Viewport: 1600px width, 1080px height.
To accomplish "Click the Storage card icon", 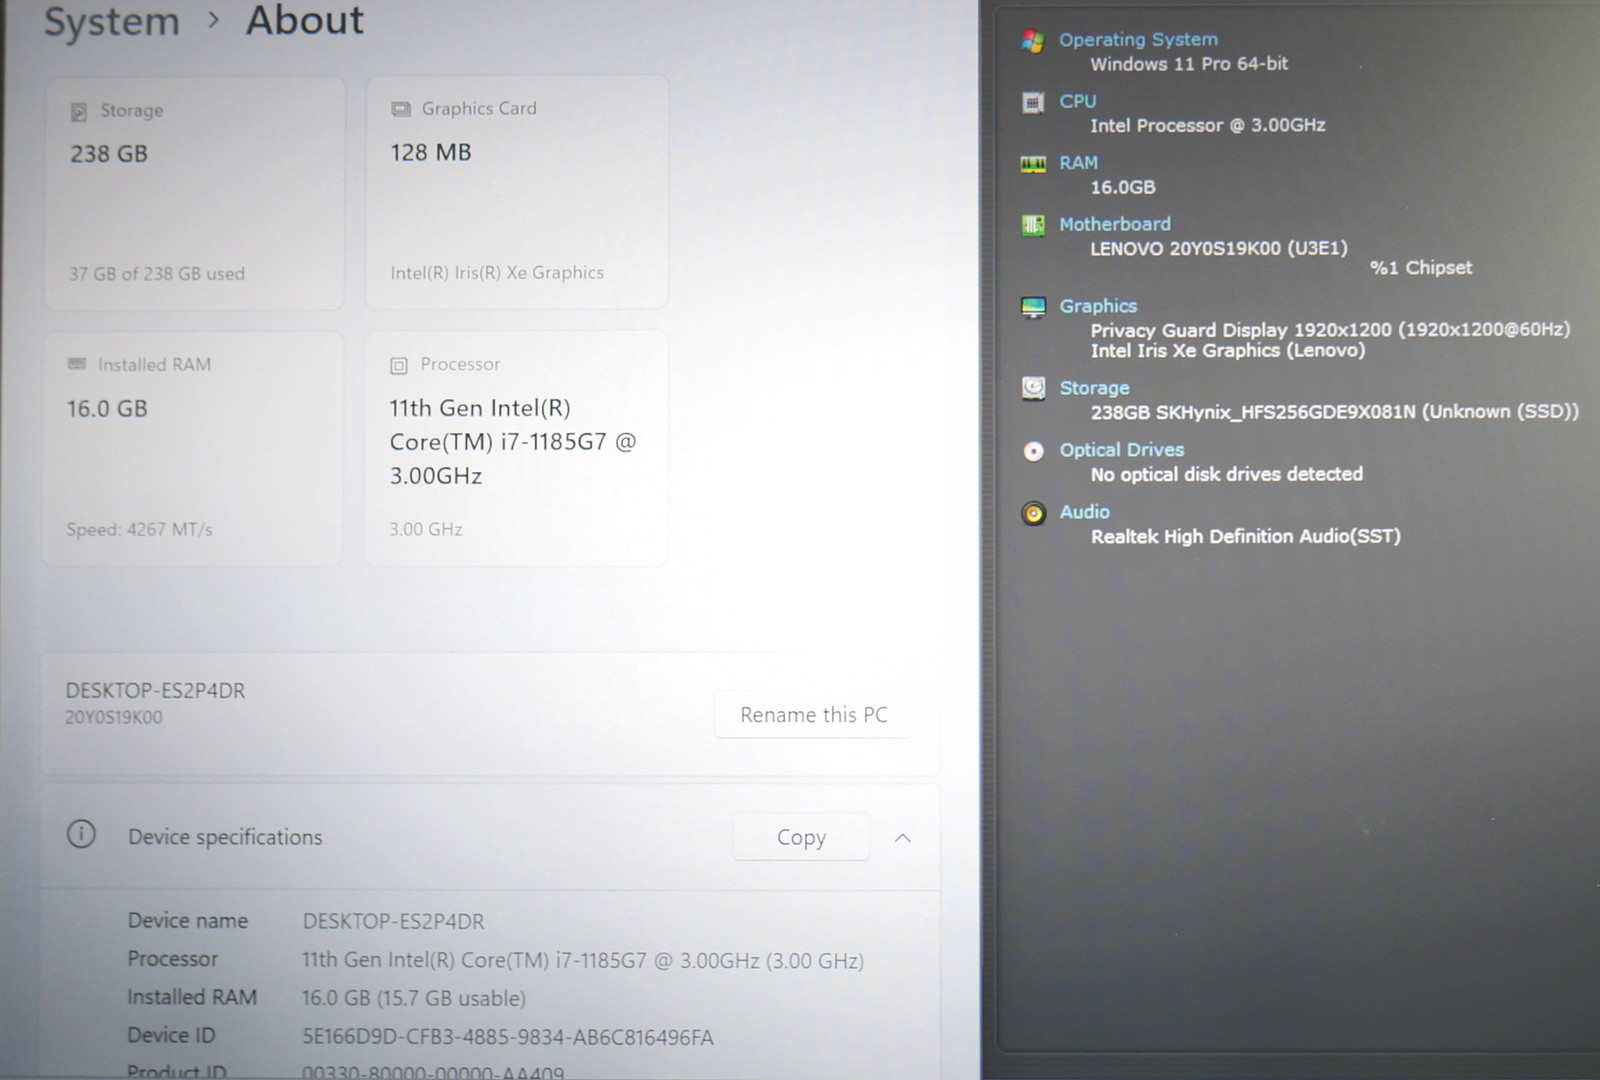I will pos(79,111).
